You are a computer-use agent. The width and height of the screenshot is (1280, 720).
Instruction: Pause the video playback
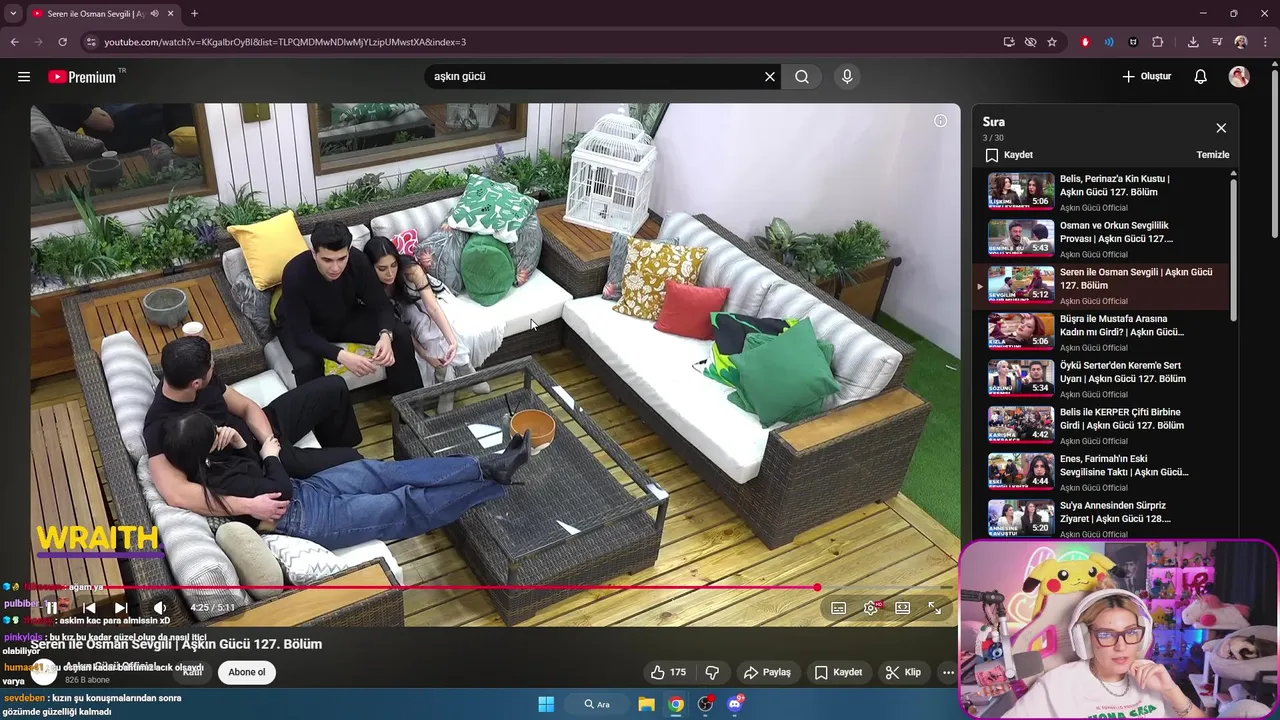(52, 607)
